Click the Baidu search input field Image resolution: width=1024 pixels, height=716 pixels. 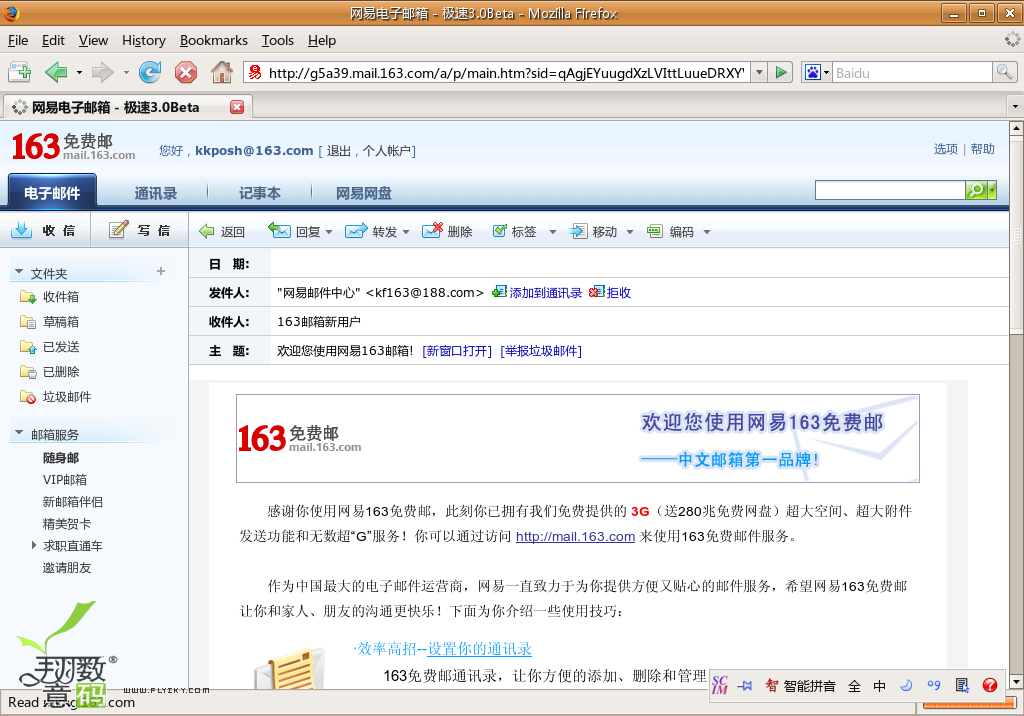point(911,73)
